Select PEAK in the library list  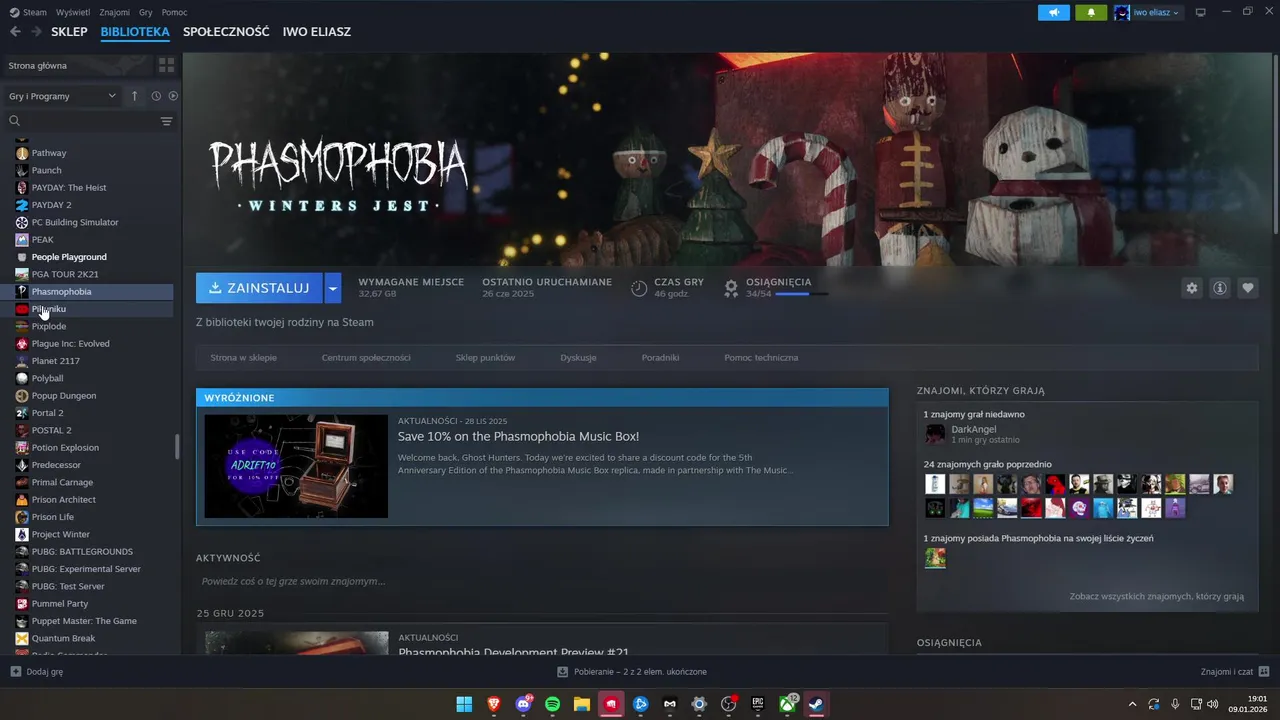point(43,240)
